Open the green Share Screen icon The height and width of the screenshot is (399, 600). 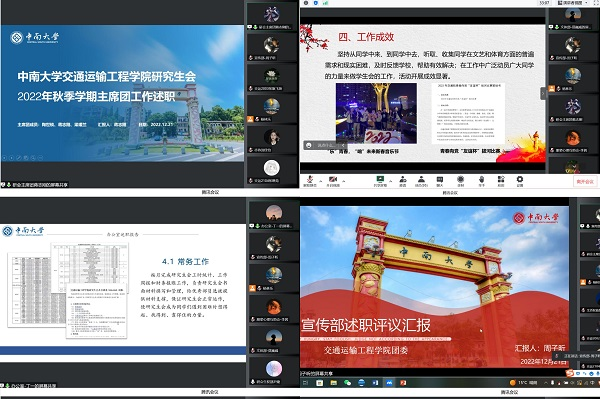pyautogui.click(x=380, y=181)
